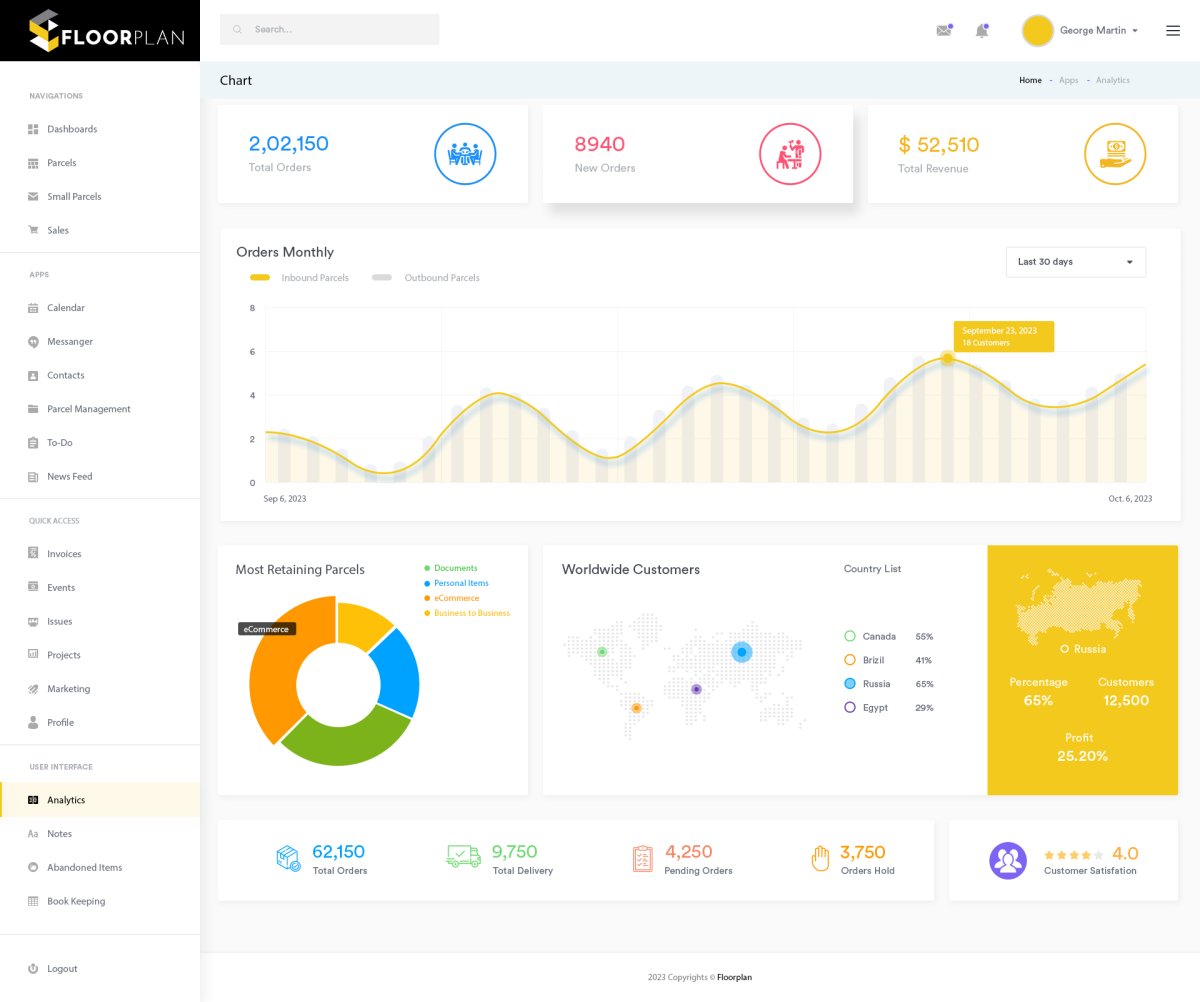Click the blue Personal Items donut segment
The width and height of the screenshot is (1200, 1002).
click(x=395, y=672)
